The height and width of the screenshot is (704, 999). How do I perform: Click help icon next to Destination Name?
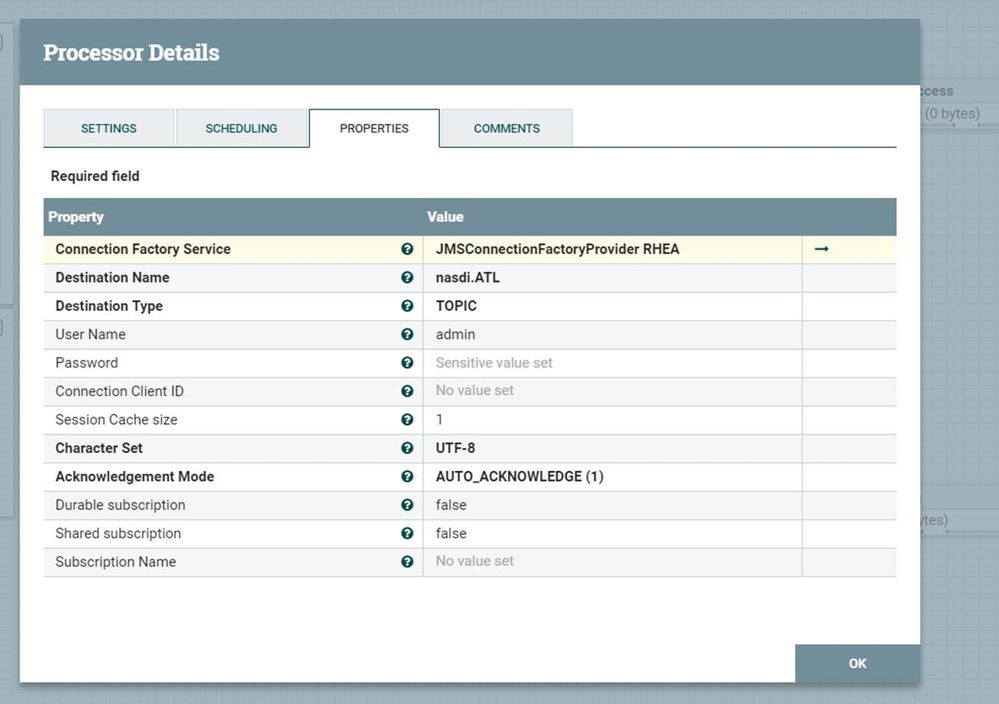coord(407,278)
